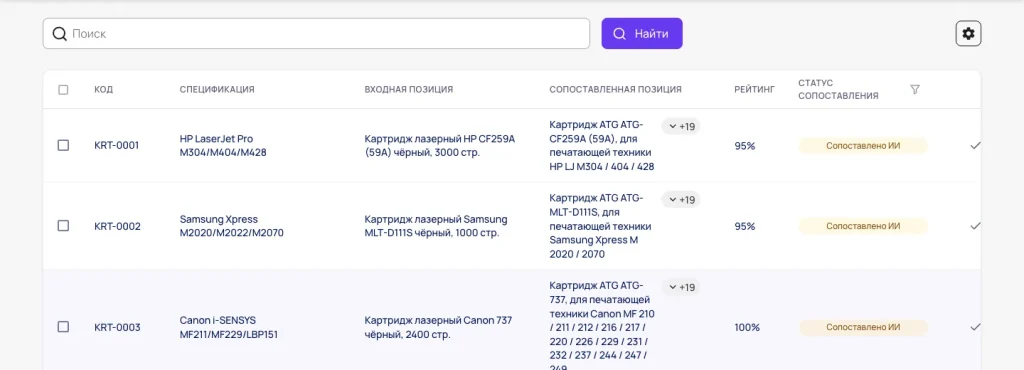Click the Код column header
The height and width of the screenshot is (370, 1024).
(104, 89)
